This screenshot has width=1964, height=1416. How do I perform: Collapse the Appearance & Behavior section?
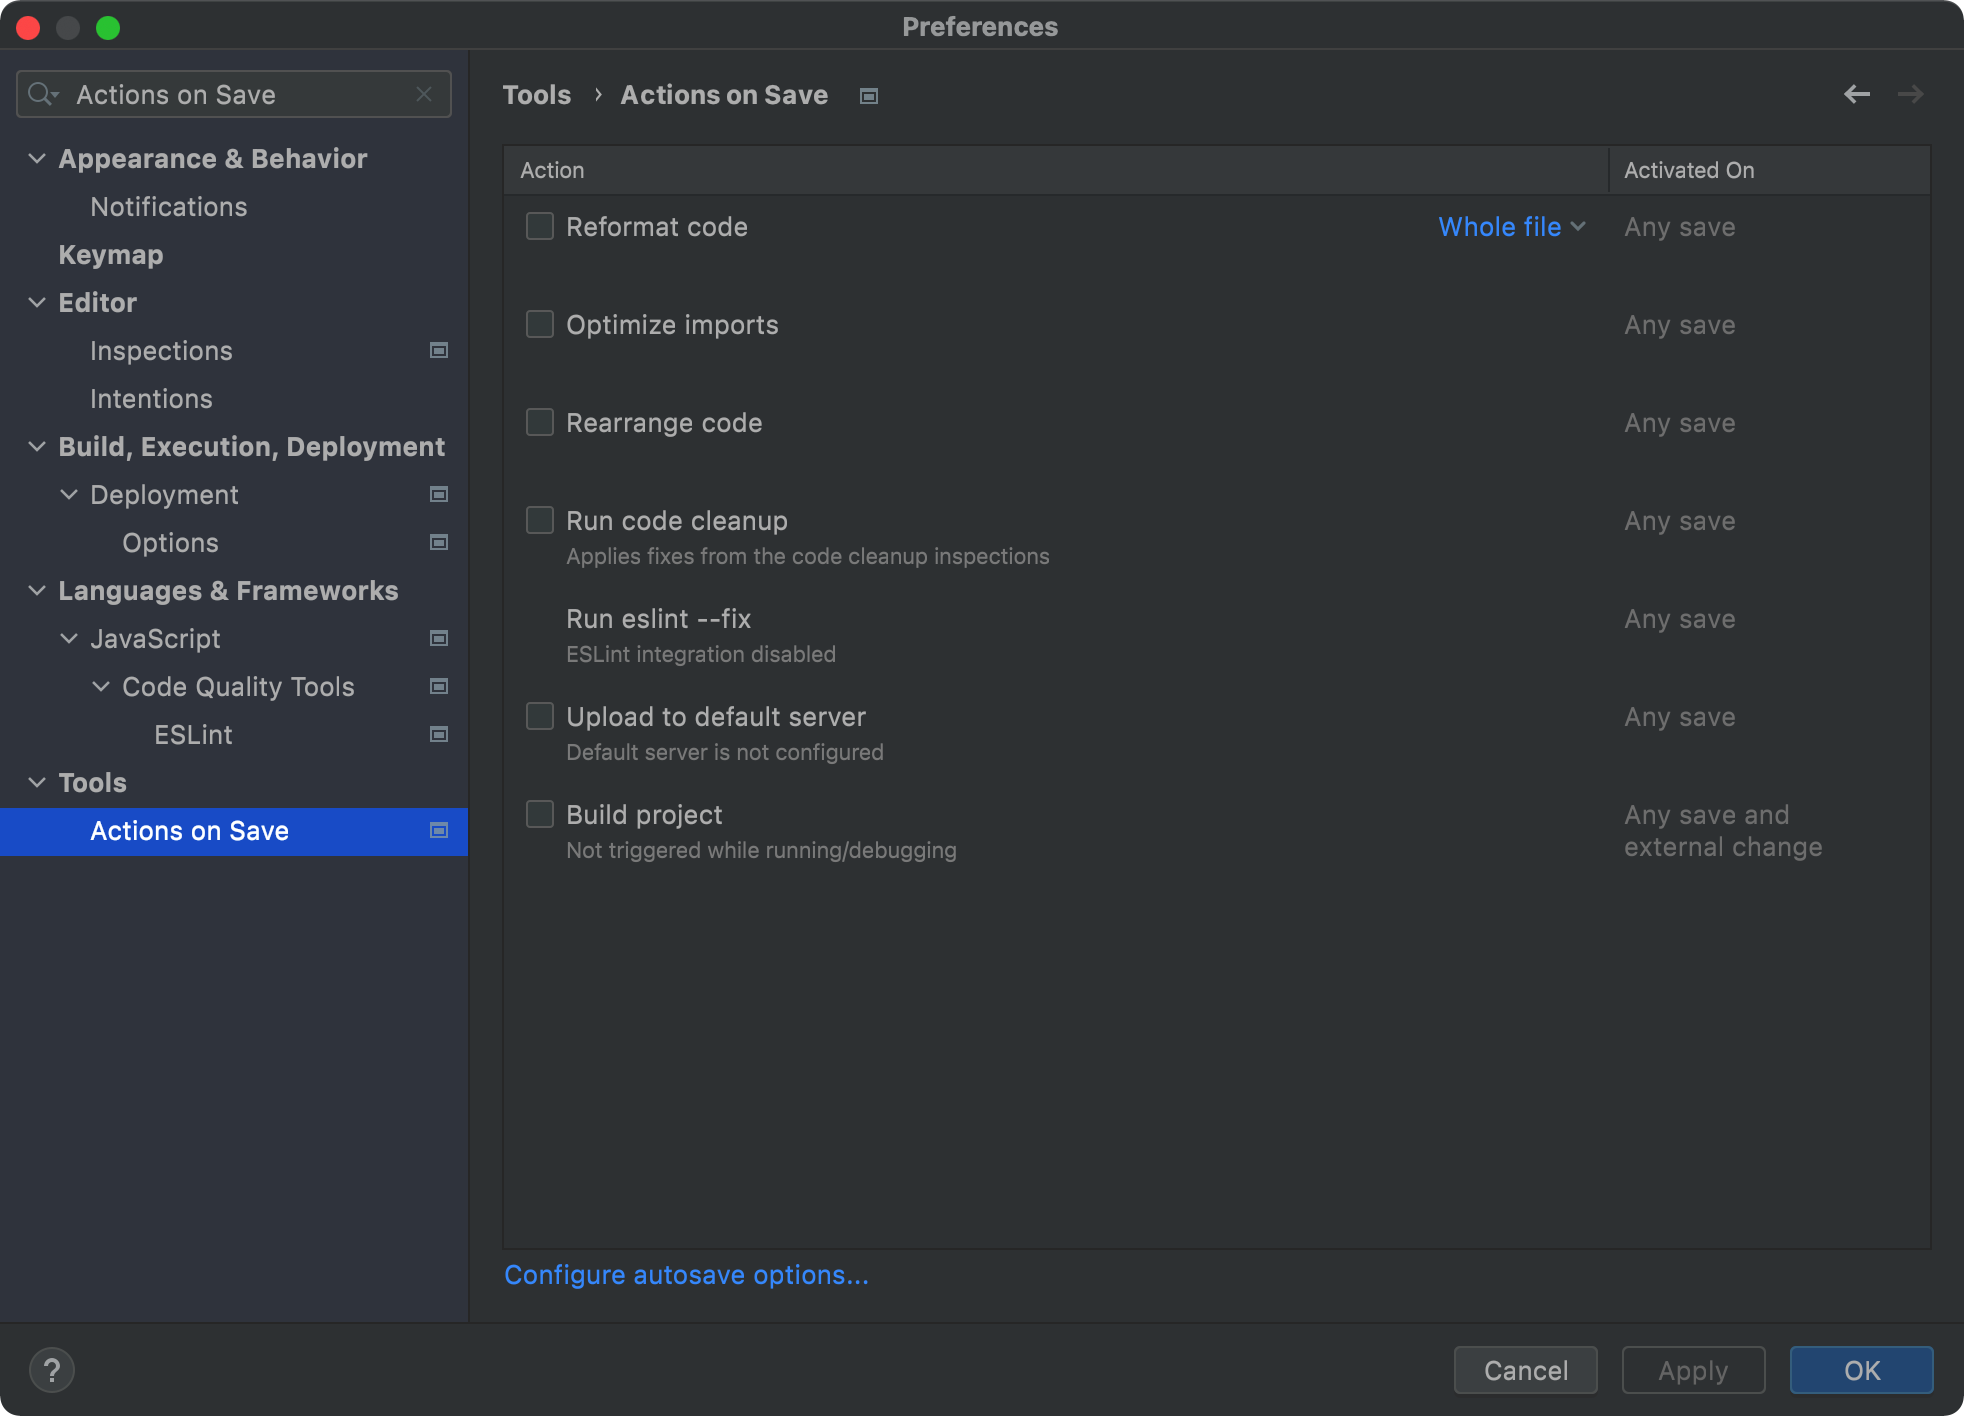pyautogui.click(x=37, y=158)
